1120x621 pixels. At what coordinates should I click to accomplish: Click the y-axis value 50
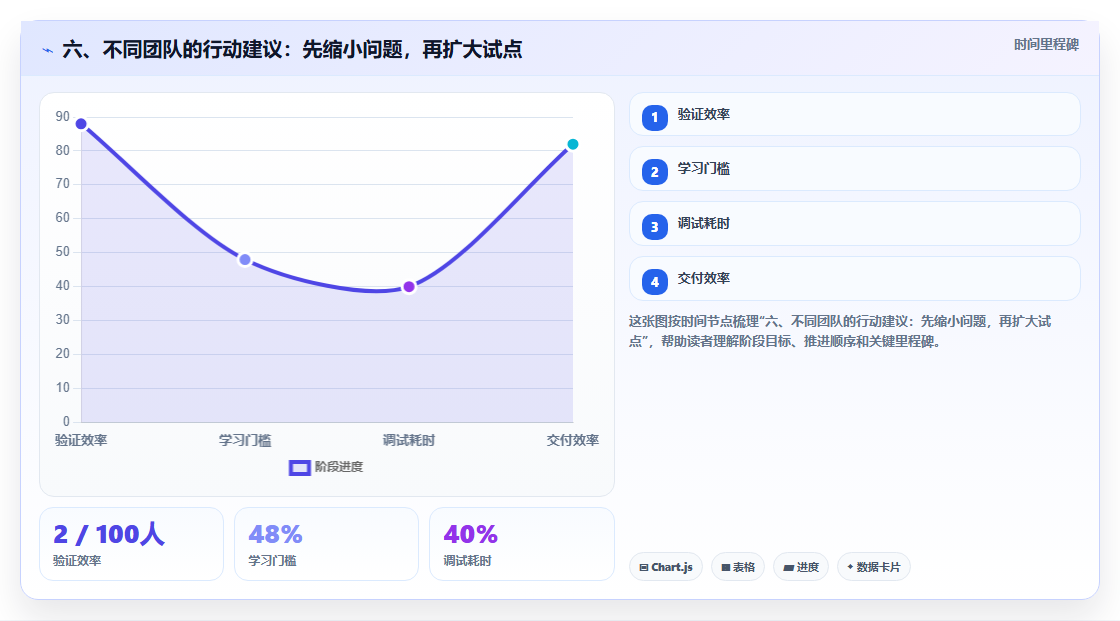(63, 252)
